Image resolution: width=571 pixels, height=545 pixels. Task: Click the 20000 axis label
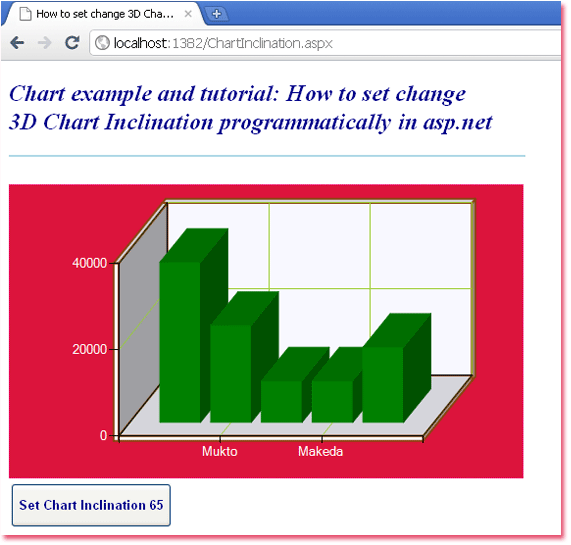tap(89, 349)
